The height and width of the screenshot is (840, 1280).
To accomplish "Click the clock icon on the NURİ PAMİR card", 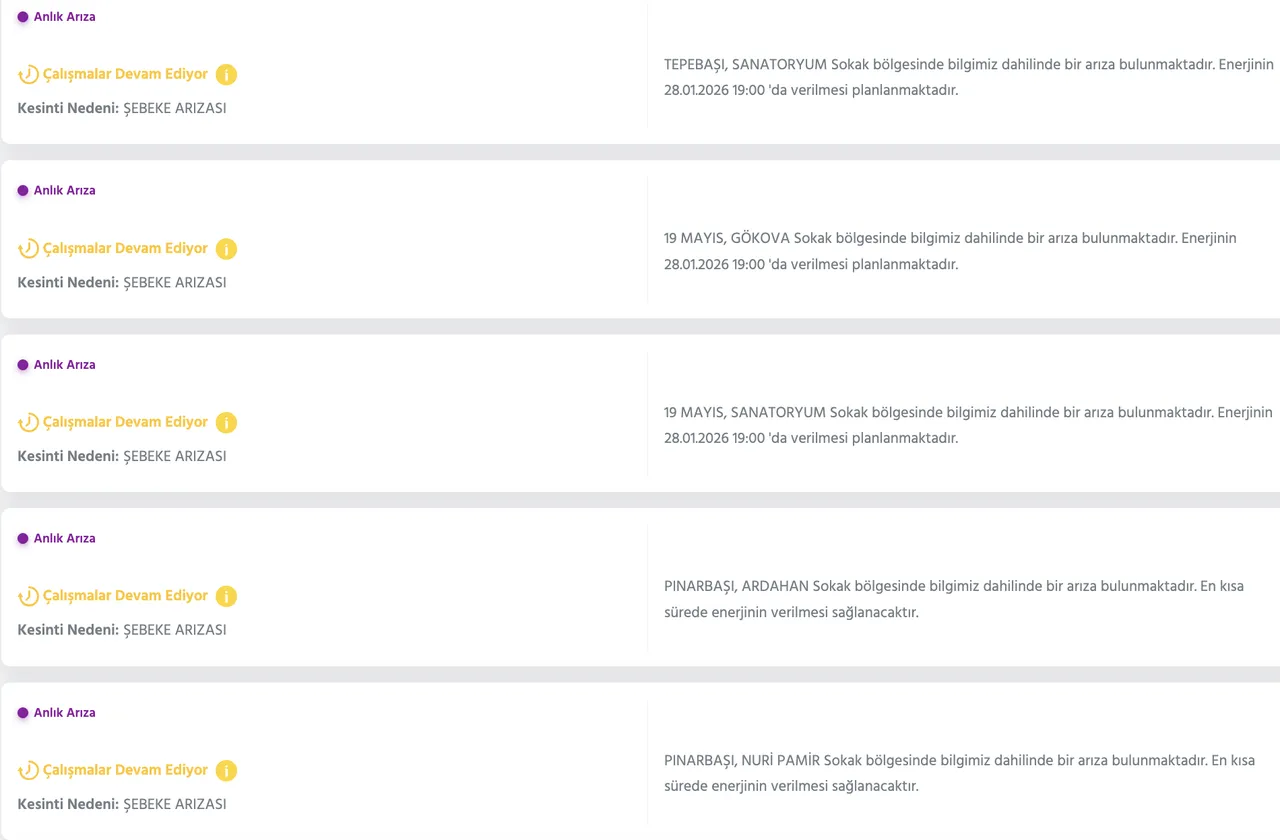I will tap(29, 771).
